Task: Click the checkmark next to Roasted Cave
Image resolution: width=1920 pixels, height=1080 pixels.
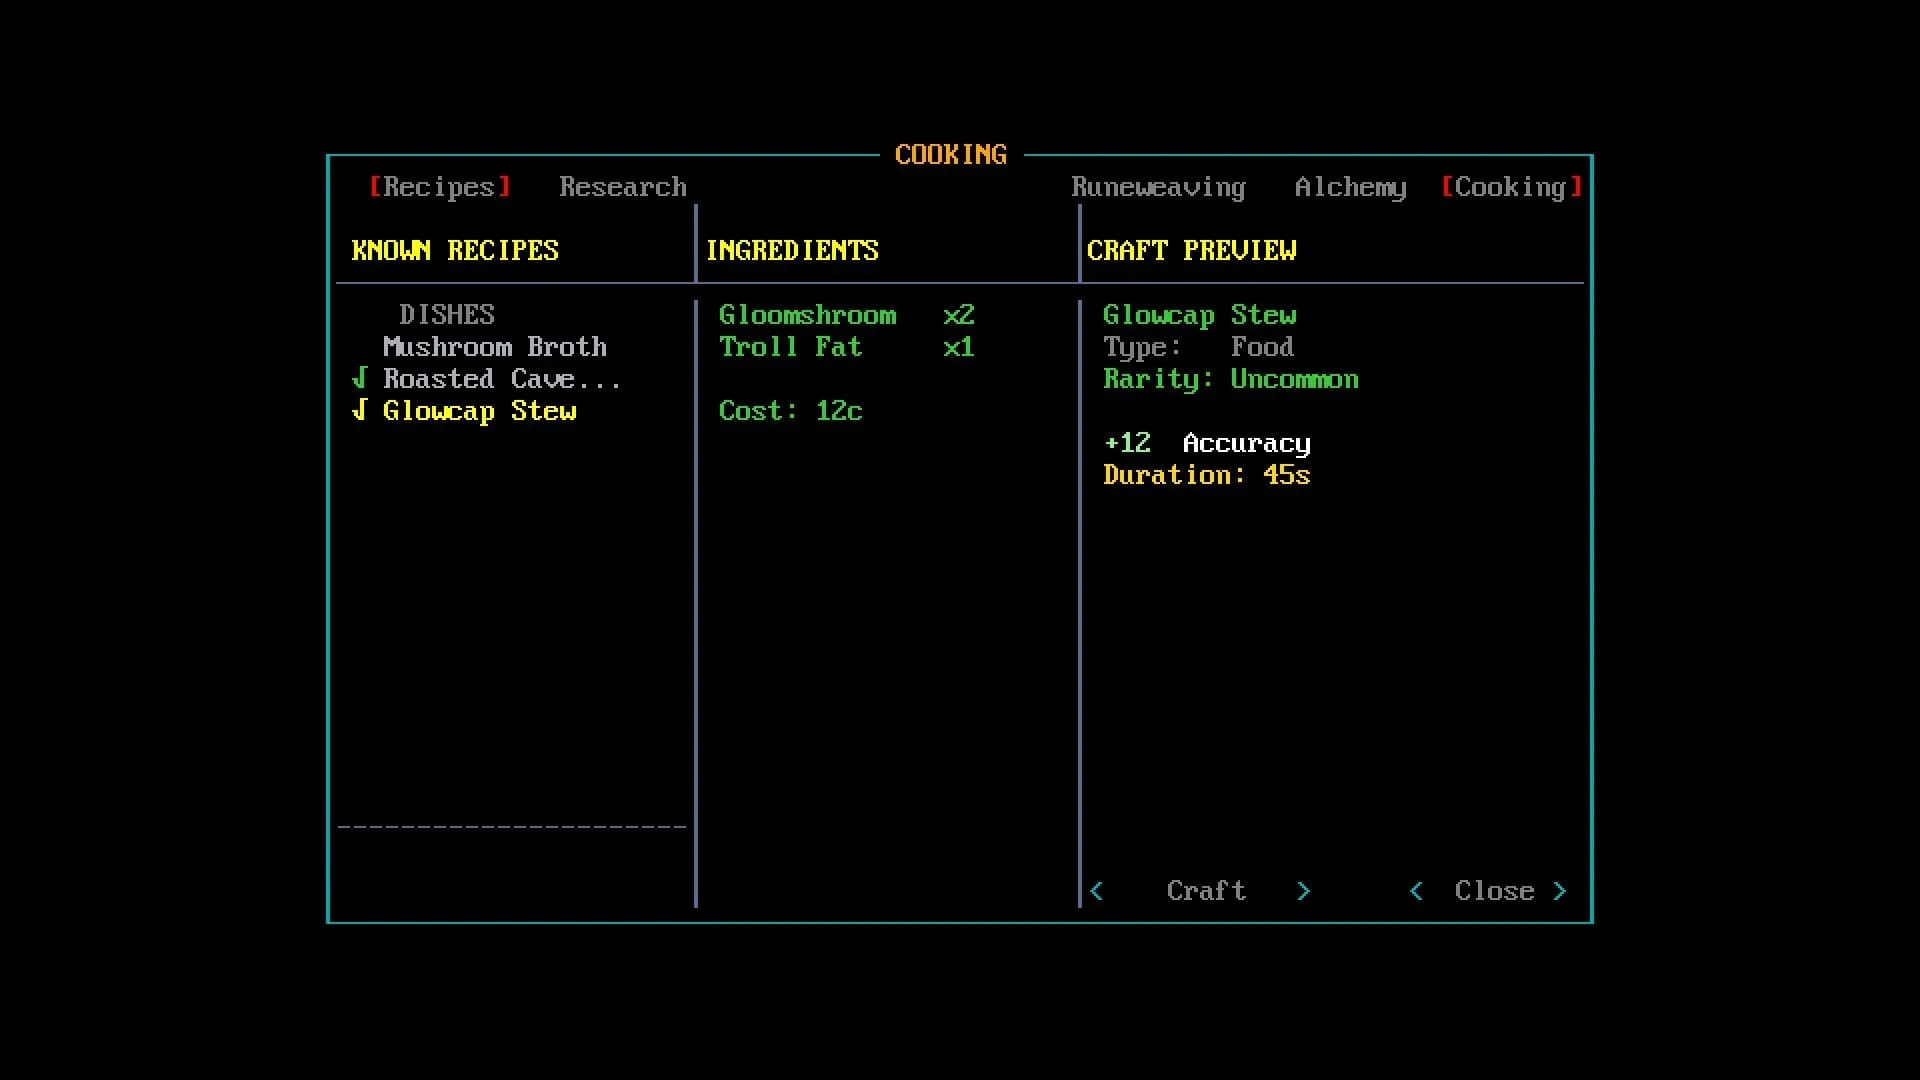Action: click(360, 378)
